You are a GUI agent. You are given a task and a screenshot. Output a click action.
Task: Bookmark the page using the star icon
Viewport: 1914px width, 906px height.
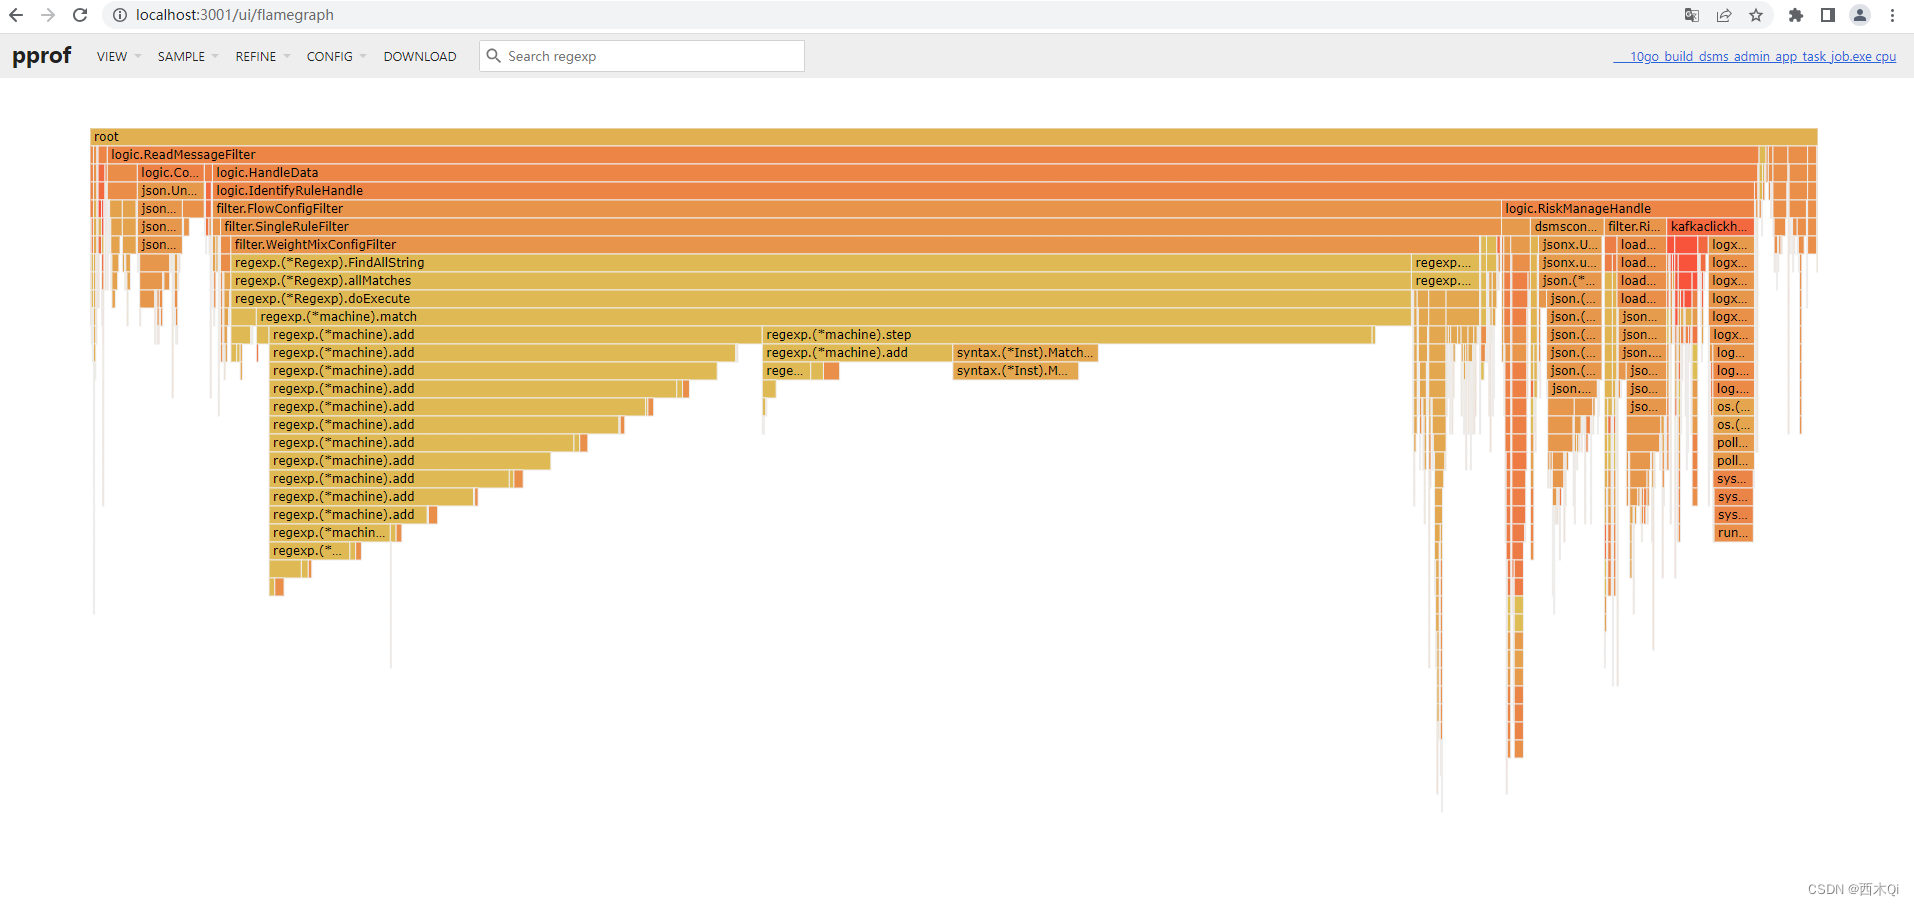[1757, 15]
